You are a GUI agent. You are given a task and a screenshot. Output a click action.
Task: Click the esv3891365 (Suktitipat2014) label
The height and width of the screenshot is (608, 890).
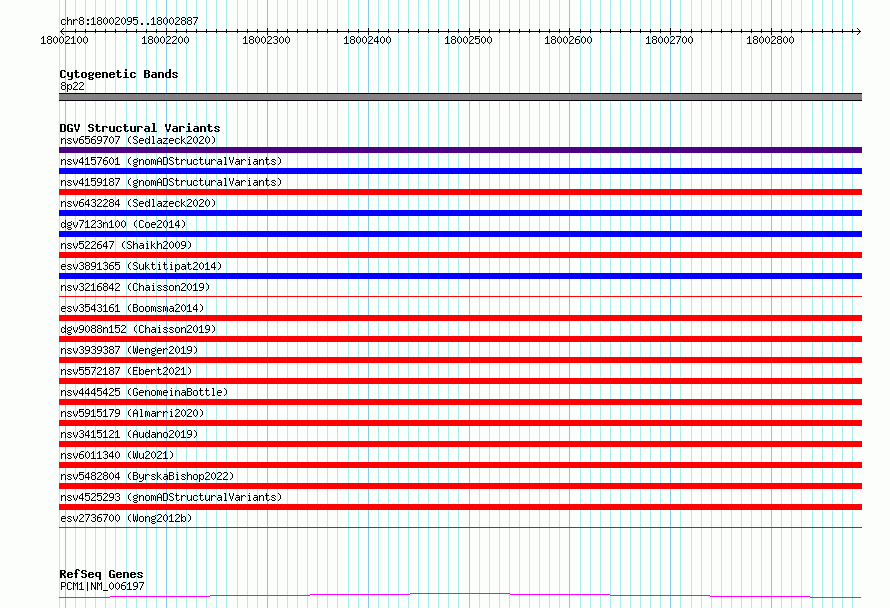(x=141, y=266)
